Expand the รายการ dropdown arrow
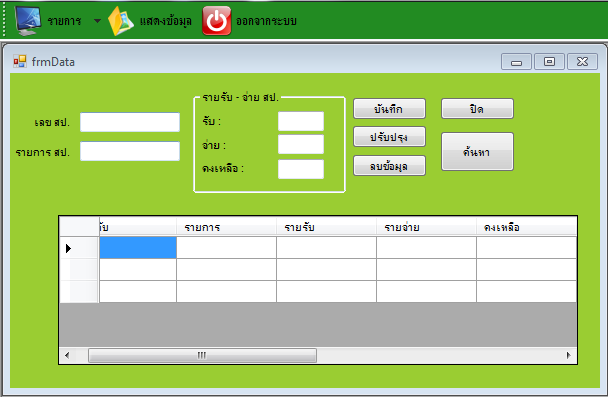The height and width of the screenshot is (397, 608). 97,21
